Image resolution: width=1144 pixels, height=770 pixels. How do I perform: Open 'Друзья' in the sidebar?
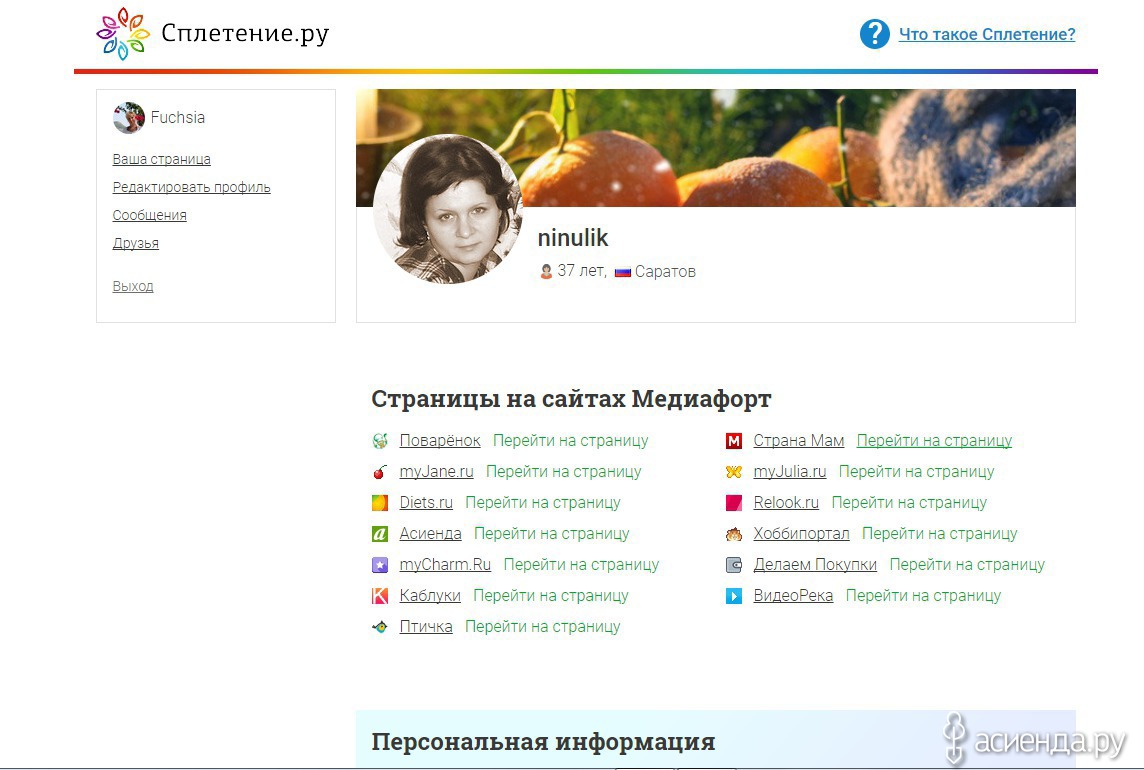tap(136, 244)
